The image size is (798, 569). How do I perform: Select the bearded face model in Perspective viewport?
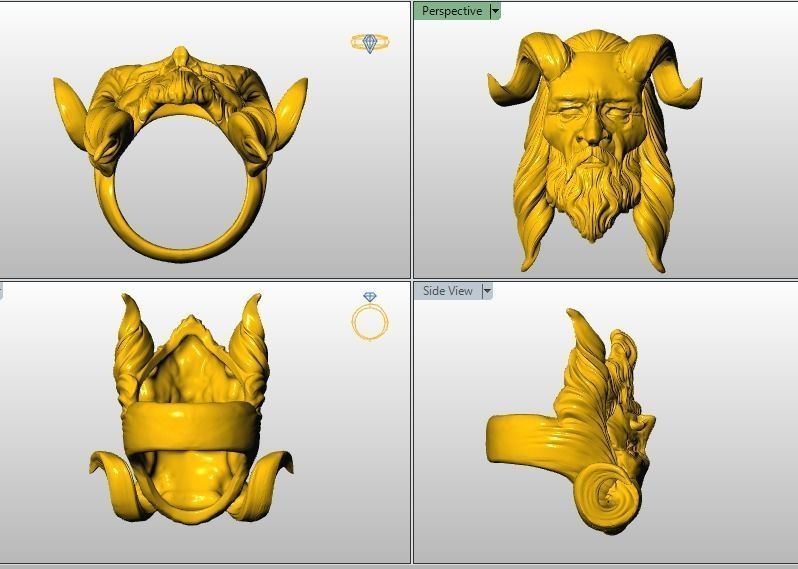point(595,151)
